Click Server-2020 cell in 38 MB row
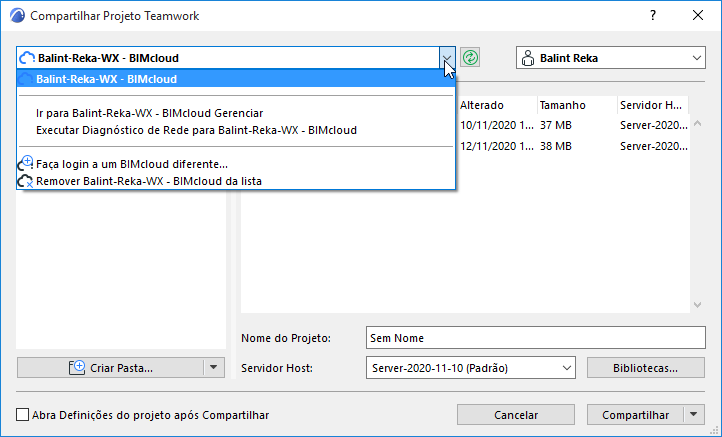Screen dimensions: 722x437 (x=653, y=146)
